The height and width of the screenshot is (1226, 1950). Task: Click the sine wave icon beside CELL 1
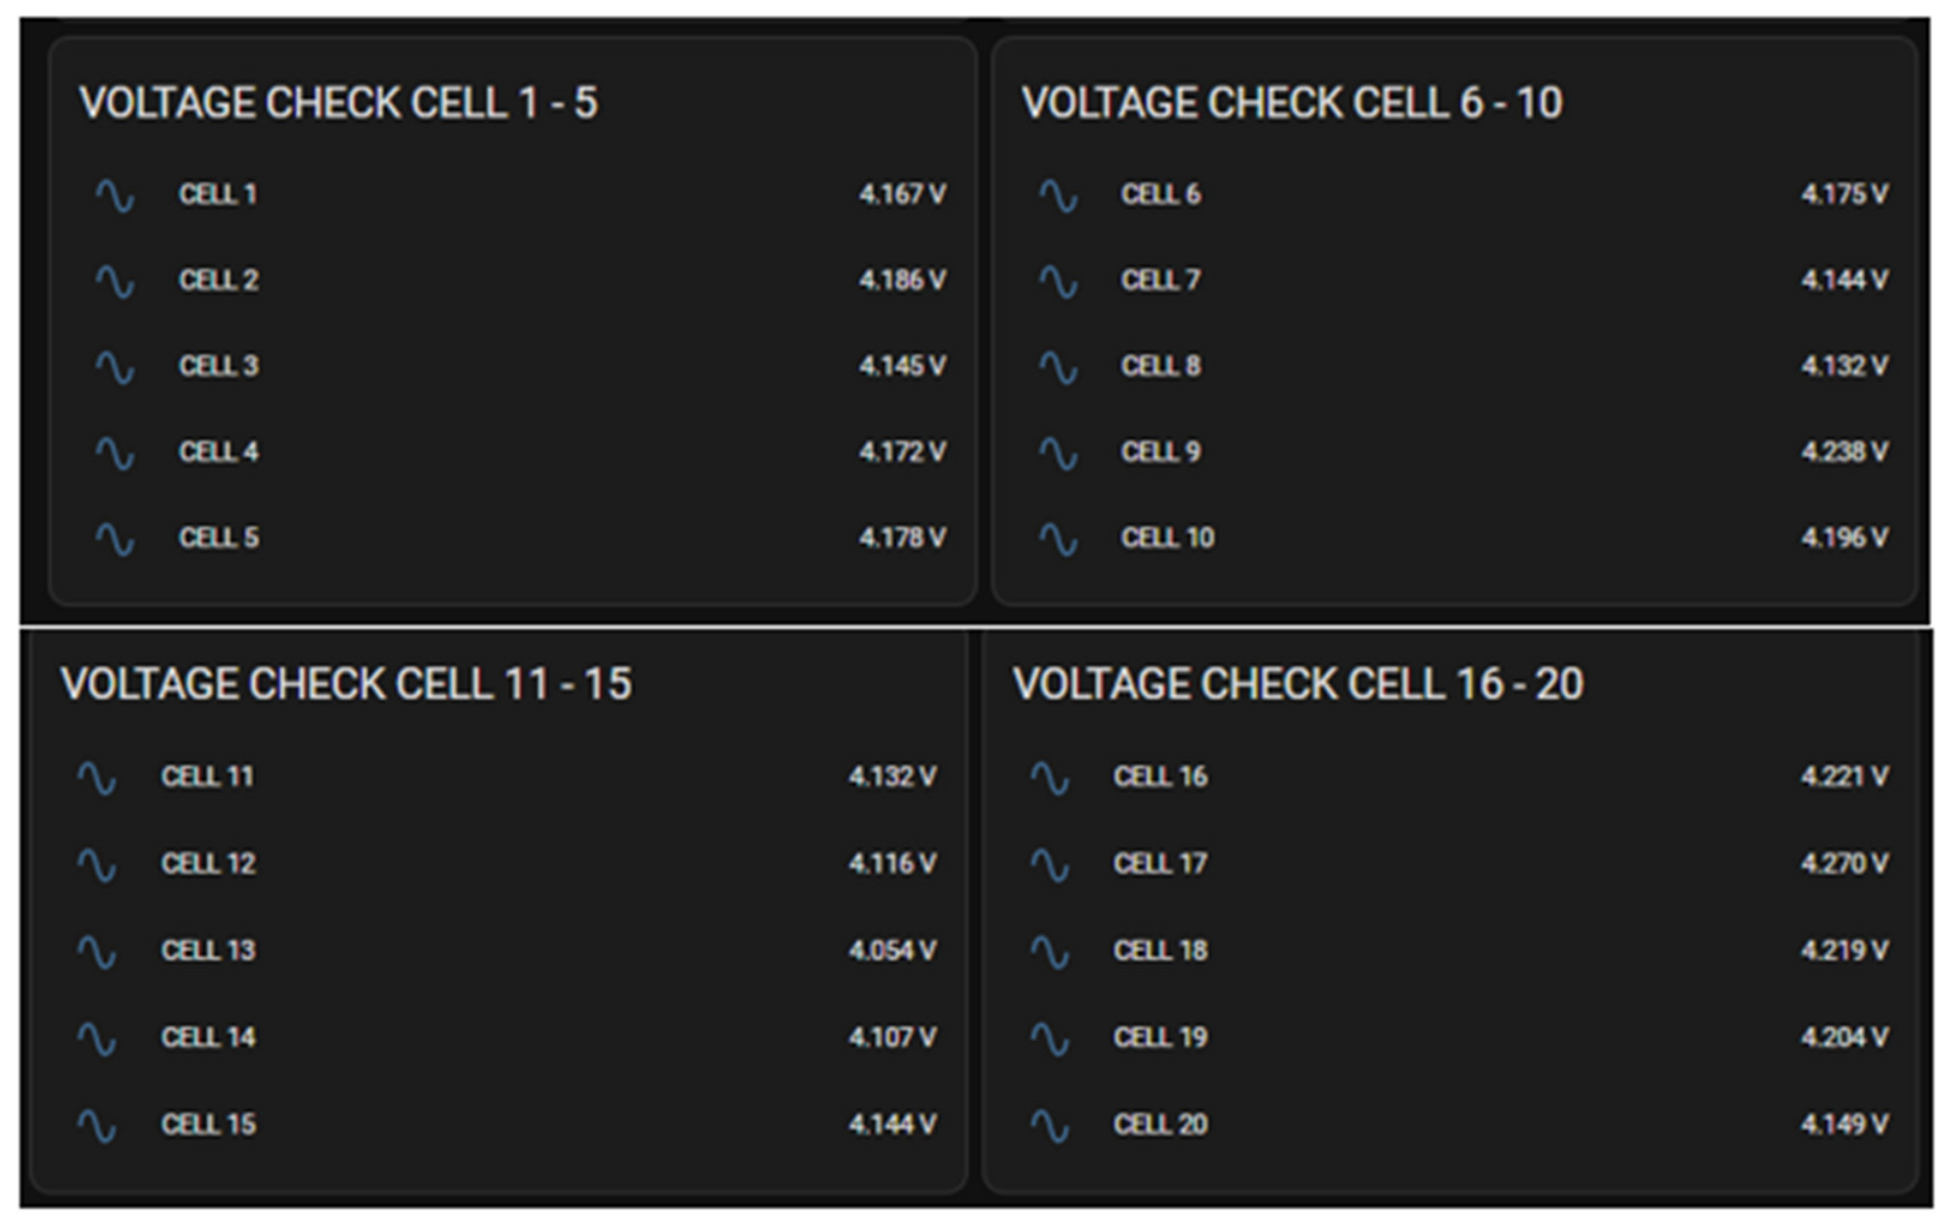(115, 195)
